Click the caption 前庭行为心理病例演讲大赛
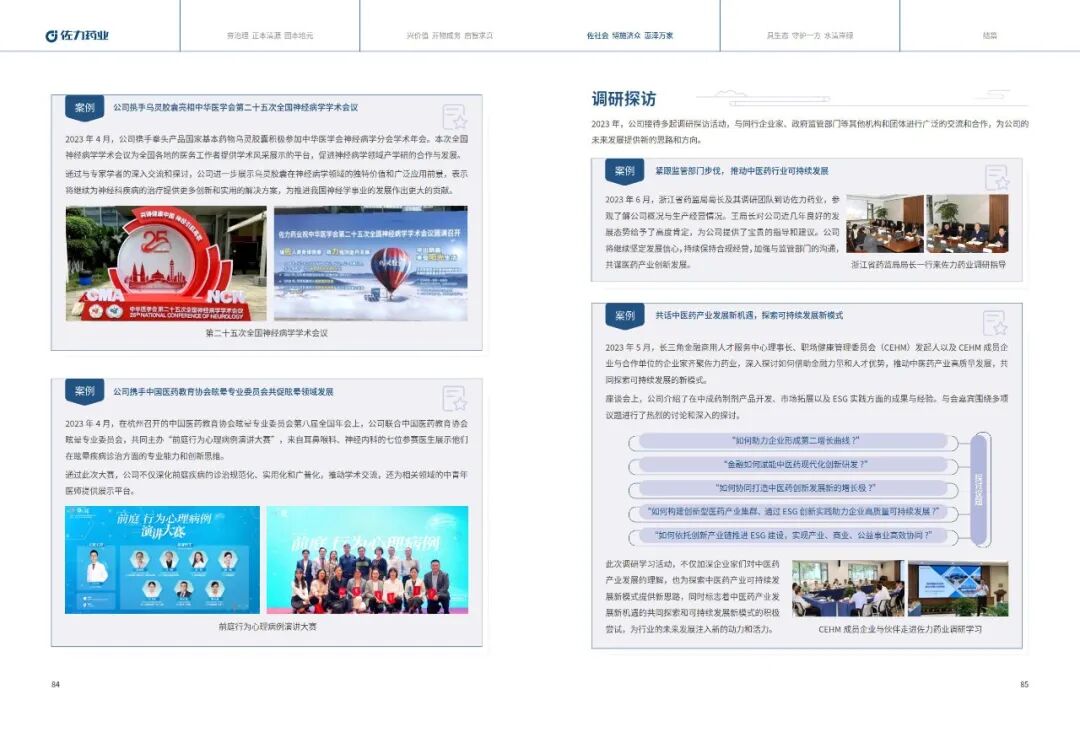The height and width of the screenshot is (732, 1080). coord(267,627)
